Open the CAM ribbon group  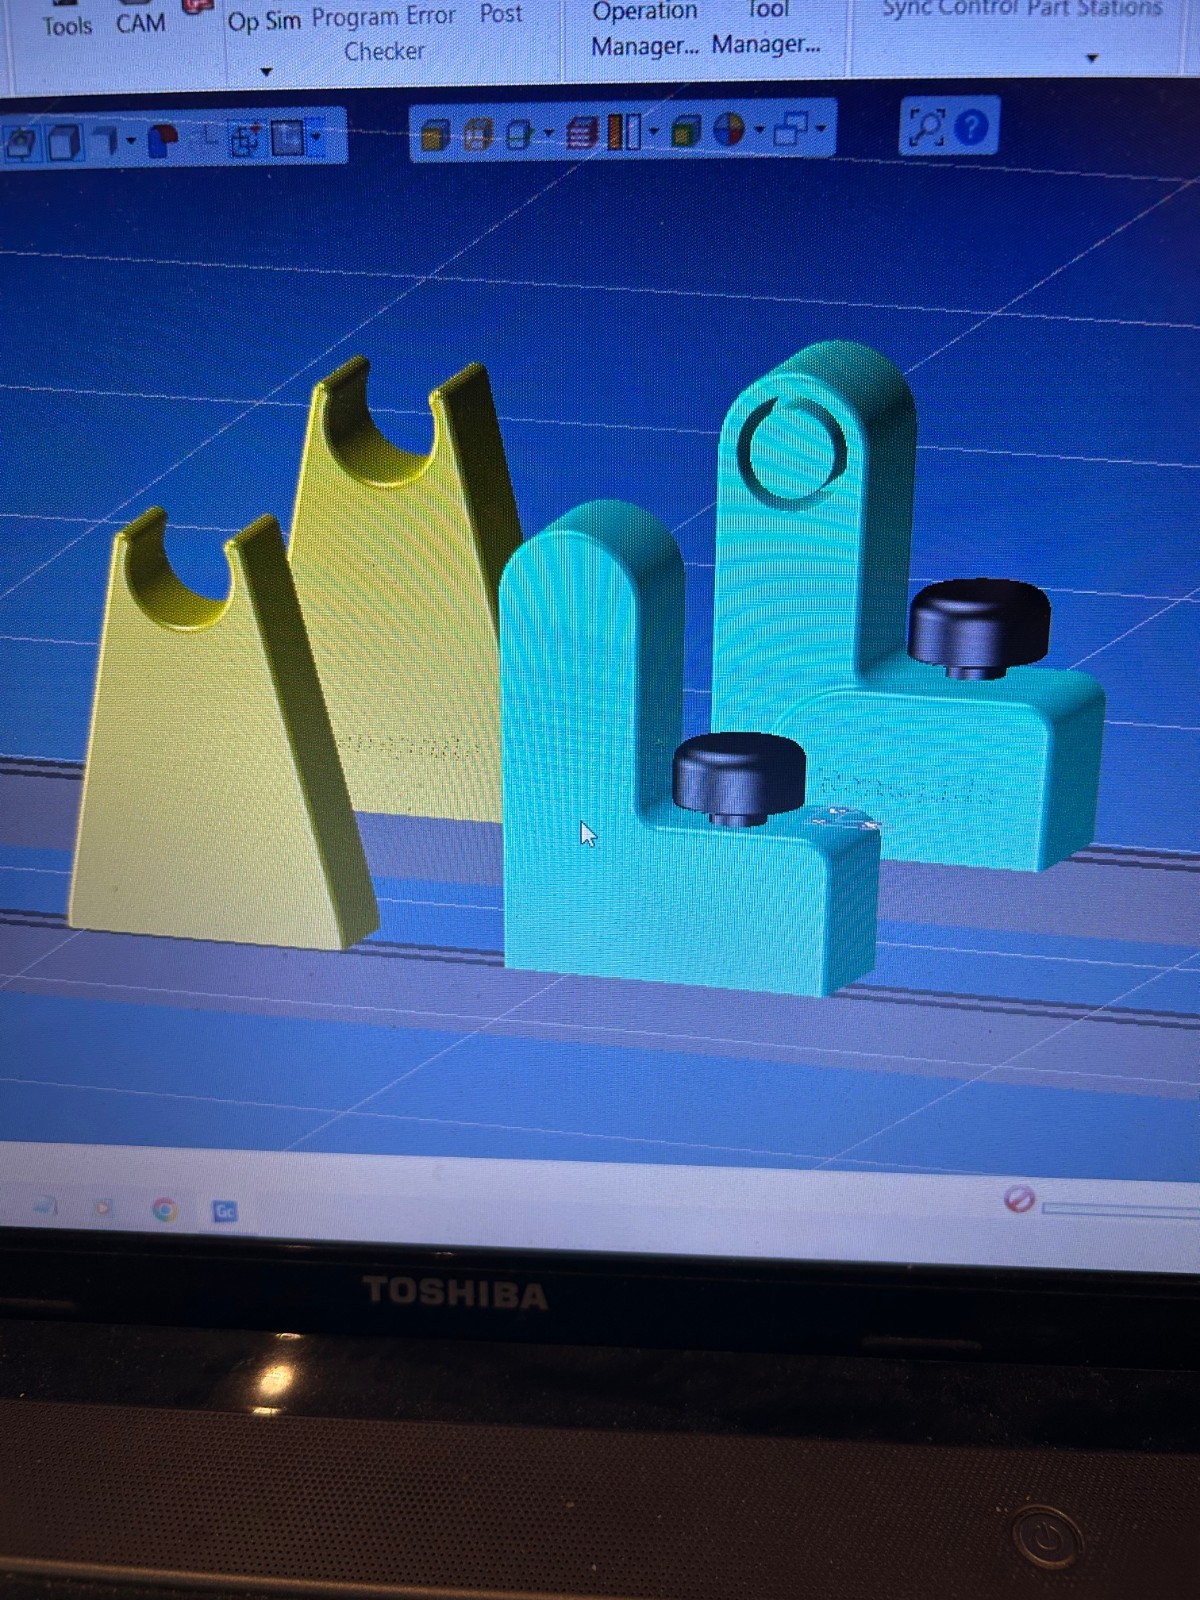click(141, 22)
